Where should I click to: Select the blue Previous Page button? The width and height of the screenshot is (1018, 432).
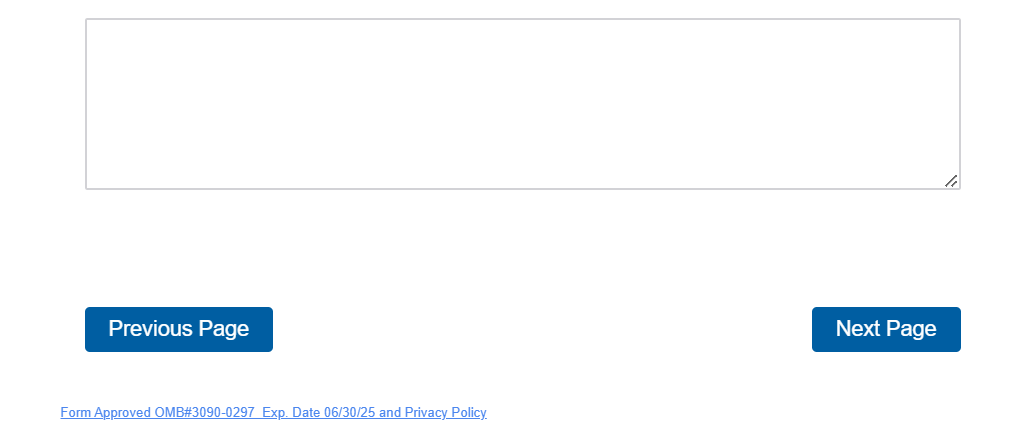point(178,329)
